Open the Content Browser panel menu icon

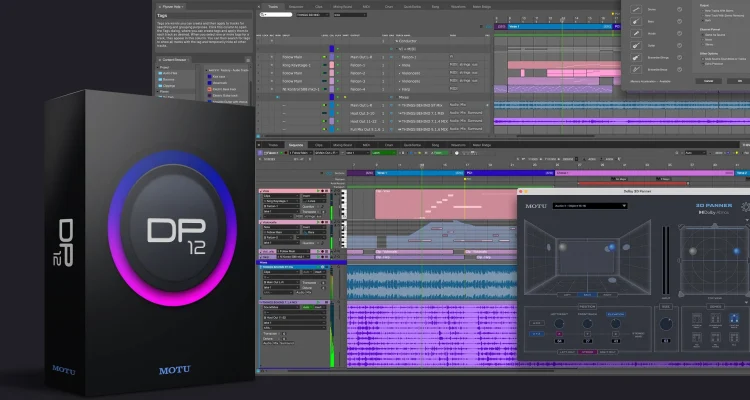(x=248, y=60)
